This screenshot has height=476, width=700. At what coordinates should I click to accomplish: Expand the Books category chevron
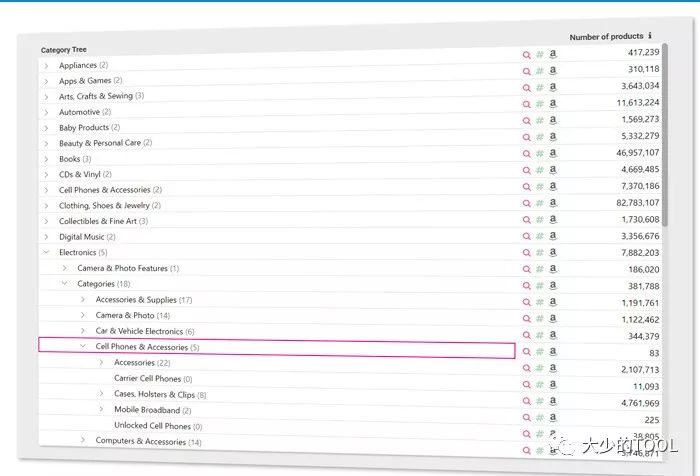tap(46, 159)
